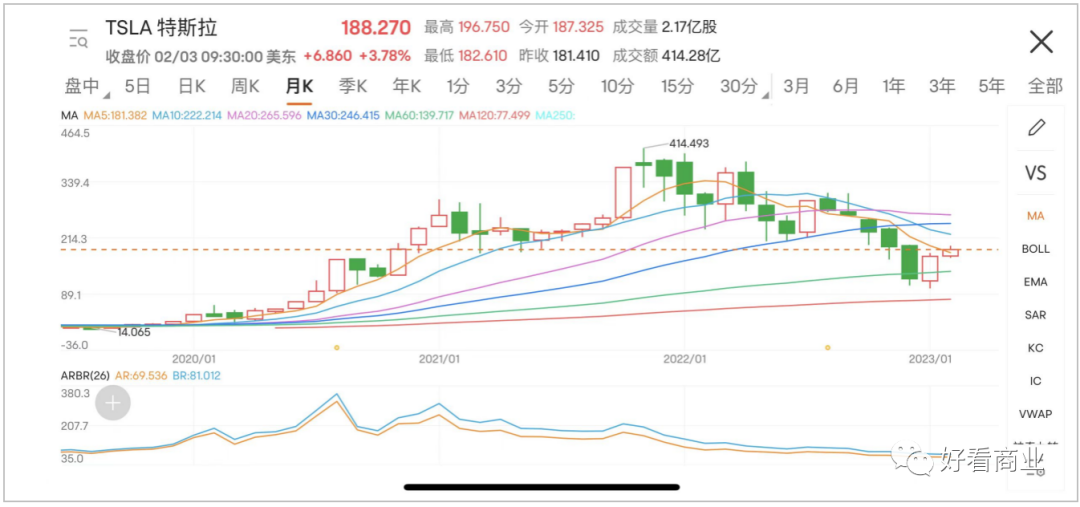
Task: Select the pencil drawing tool
Action: [x=1036, y=127]
